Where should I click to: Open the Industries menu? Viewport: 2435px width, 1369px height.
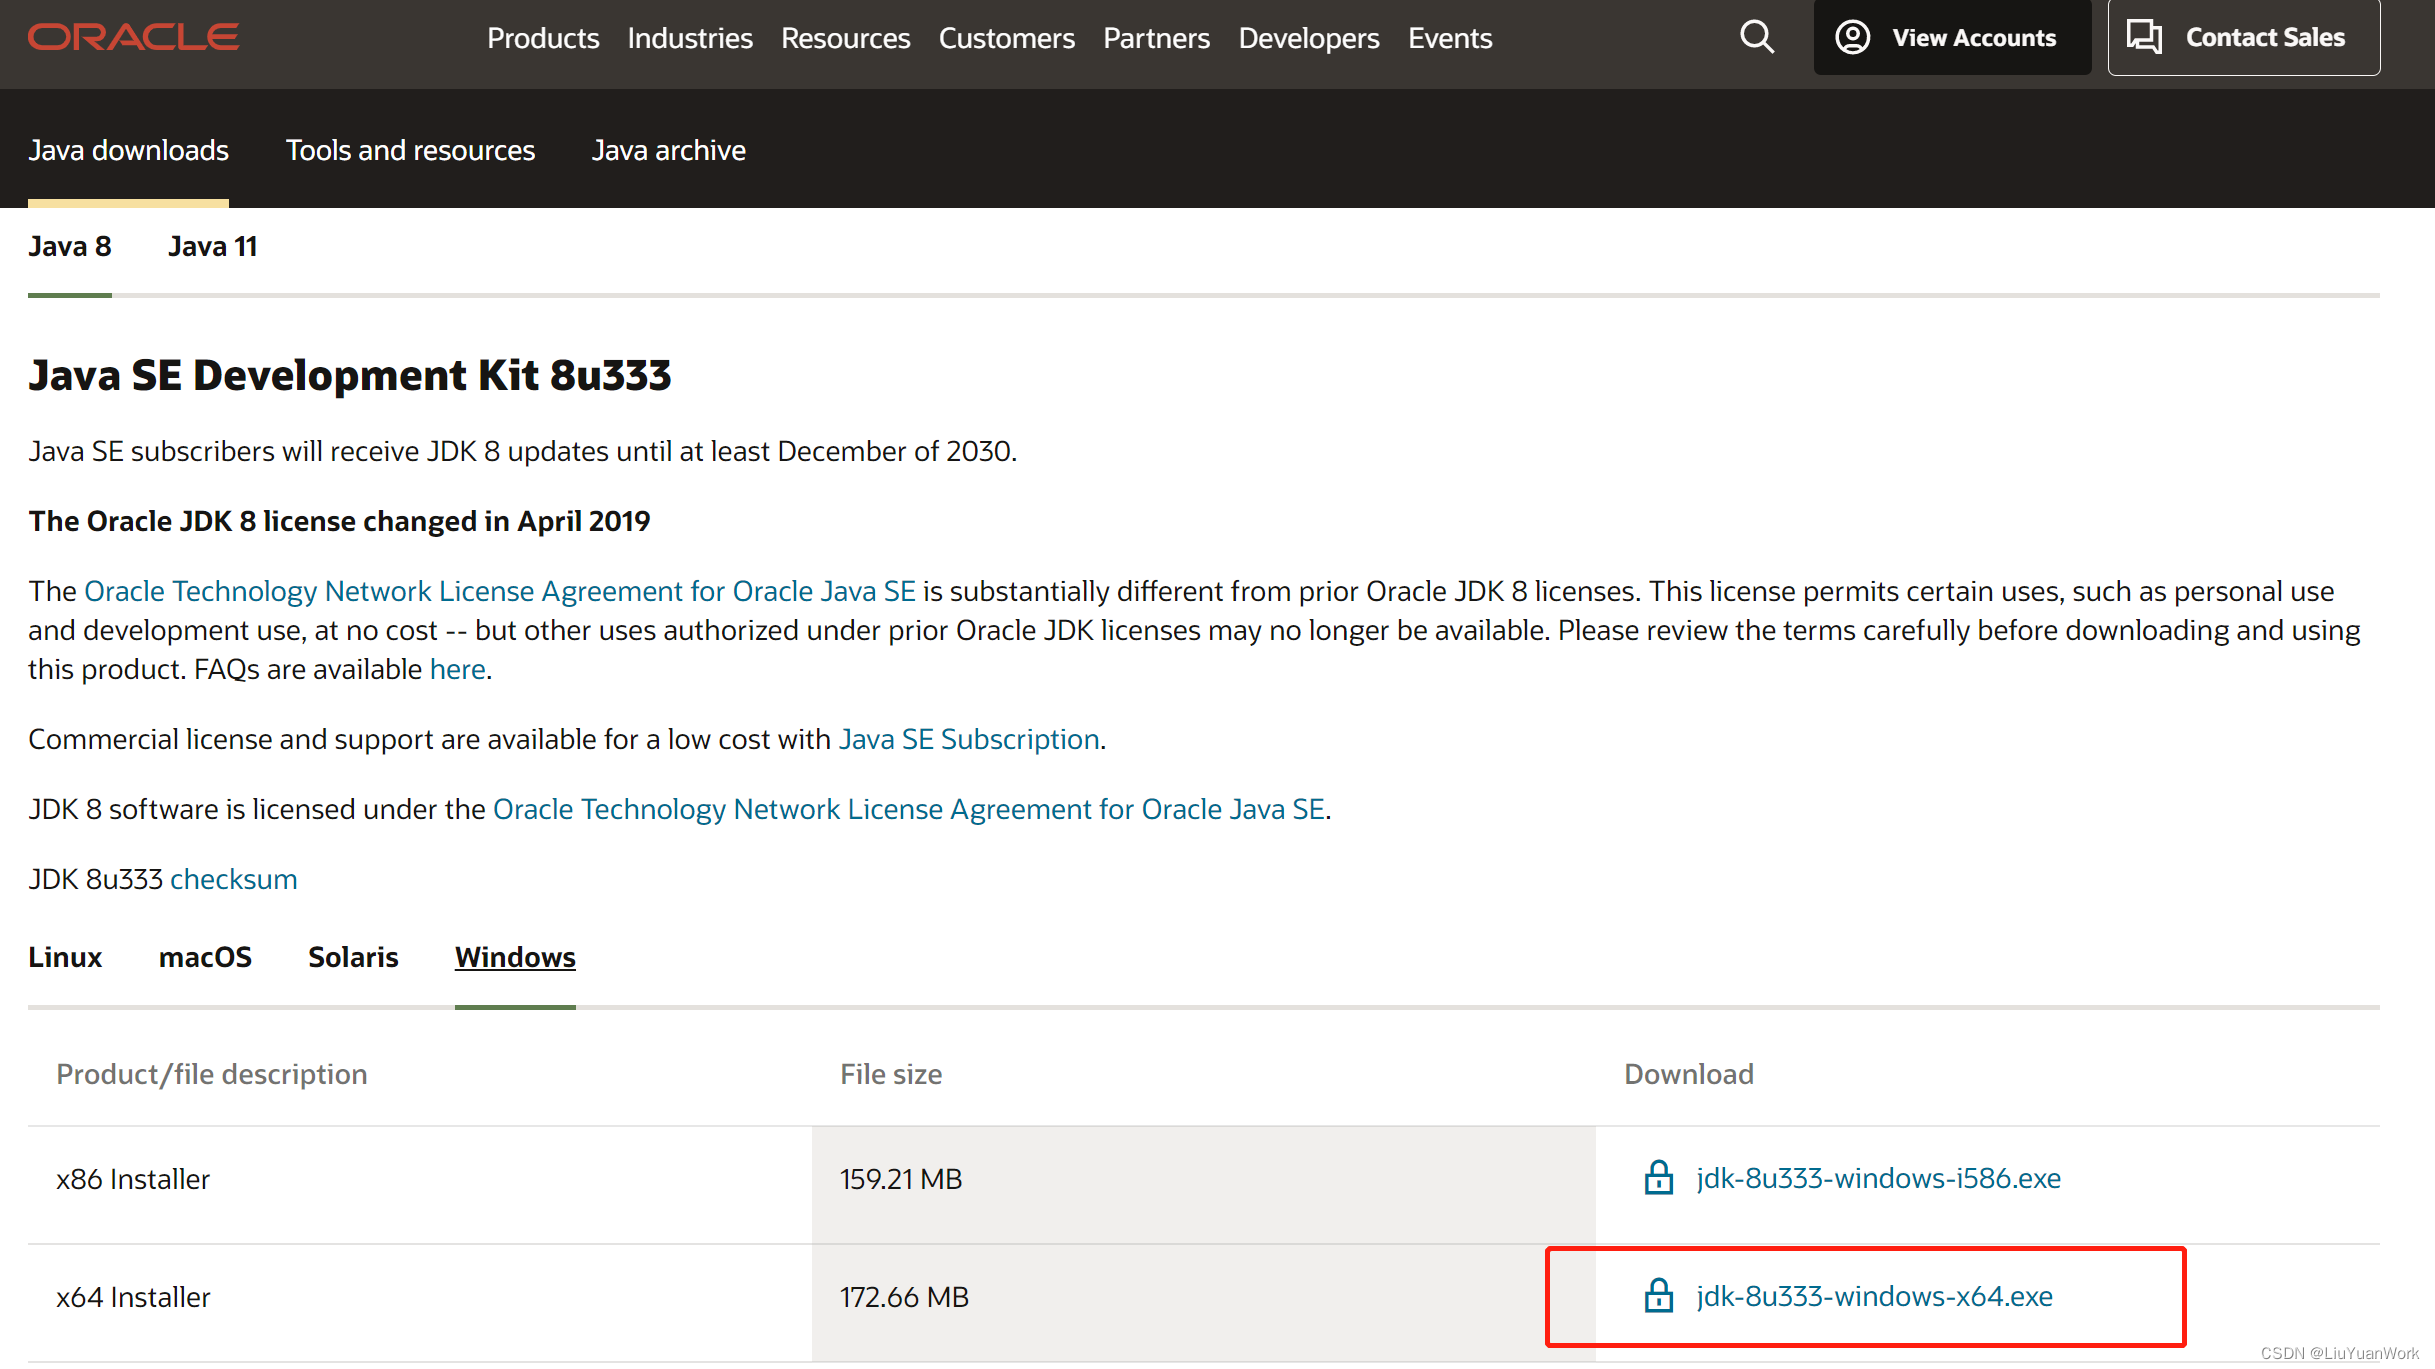point(690,38)
